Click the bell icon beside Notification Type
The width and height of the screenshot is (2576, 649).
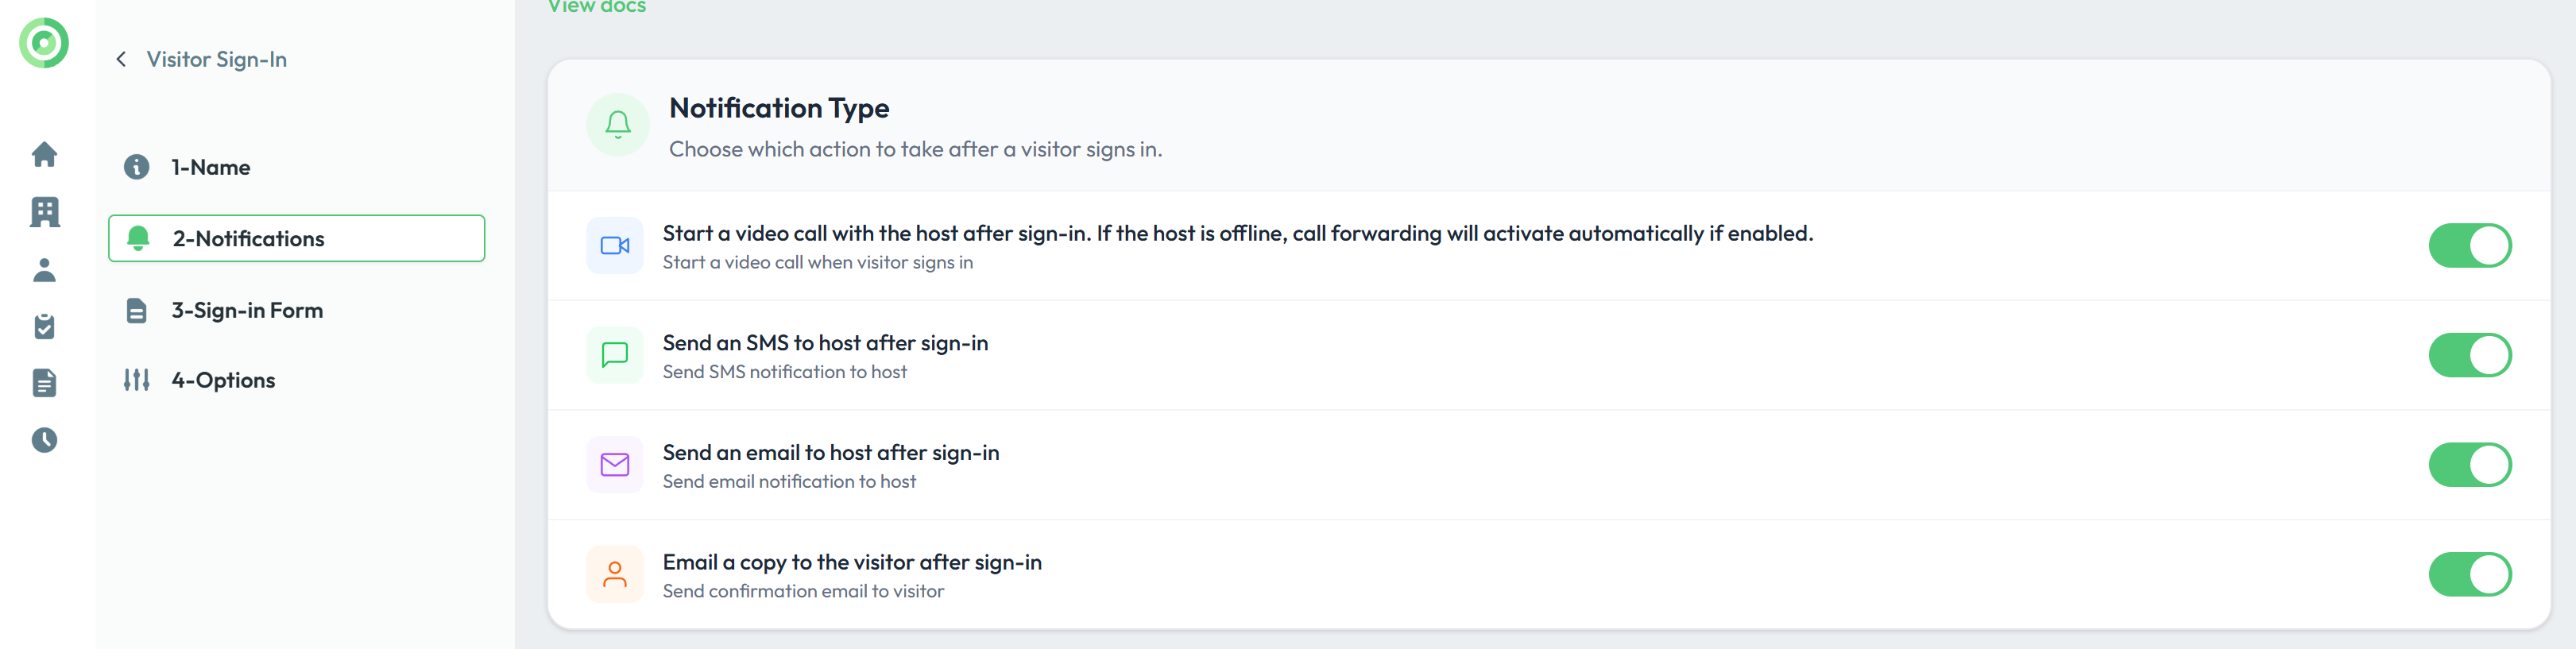[618, 125]
